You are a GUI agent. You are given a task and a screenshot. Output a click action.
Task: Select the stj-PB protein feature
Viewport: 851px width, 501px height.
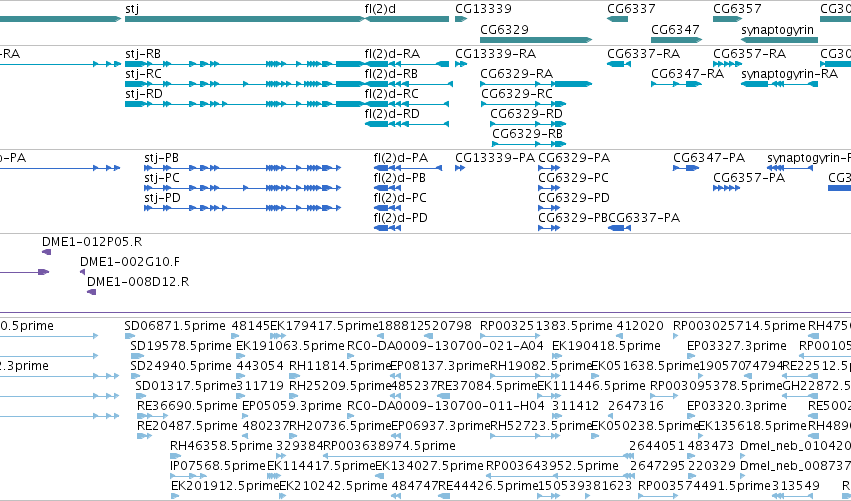(243, 168)
